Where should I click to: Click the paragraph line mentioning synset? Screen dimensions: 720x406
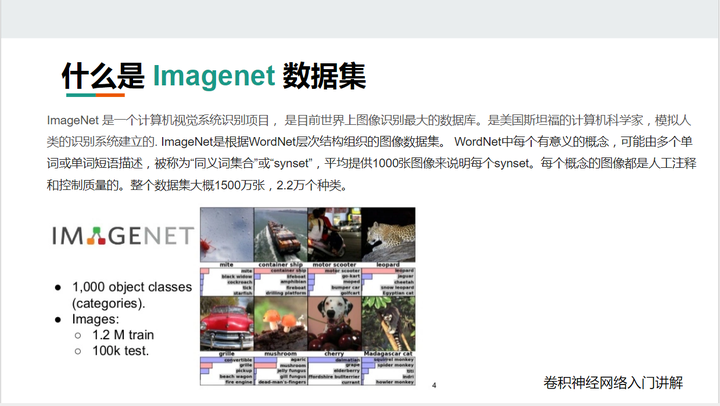tap(371, 163)
